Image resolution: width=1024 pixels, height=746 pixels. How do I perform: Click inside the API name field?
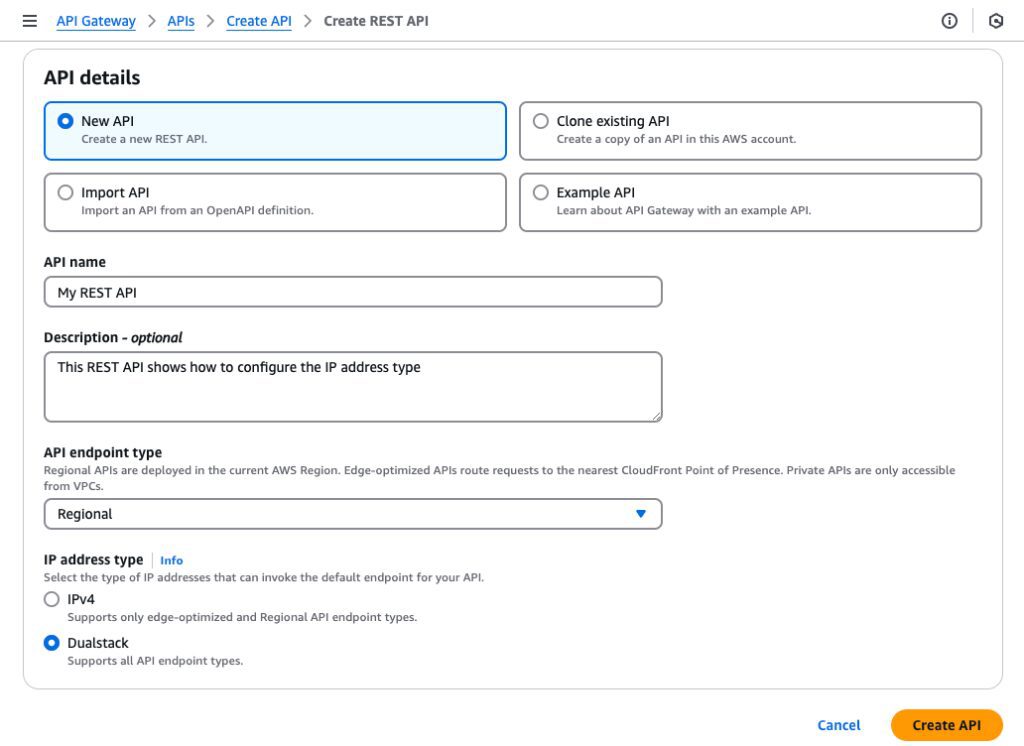[x=352, y=291]
